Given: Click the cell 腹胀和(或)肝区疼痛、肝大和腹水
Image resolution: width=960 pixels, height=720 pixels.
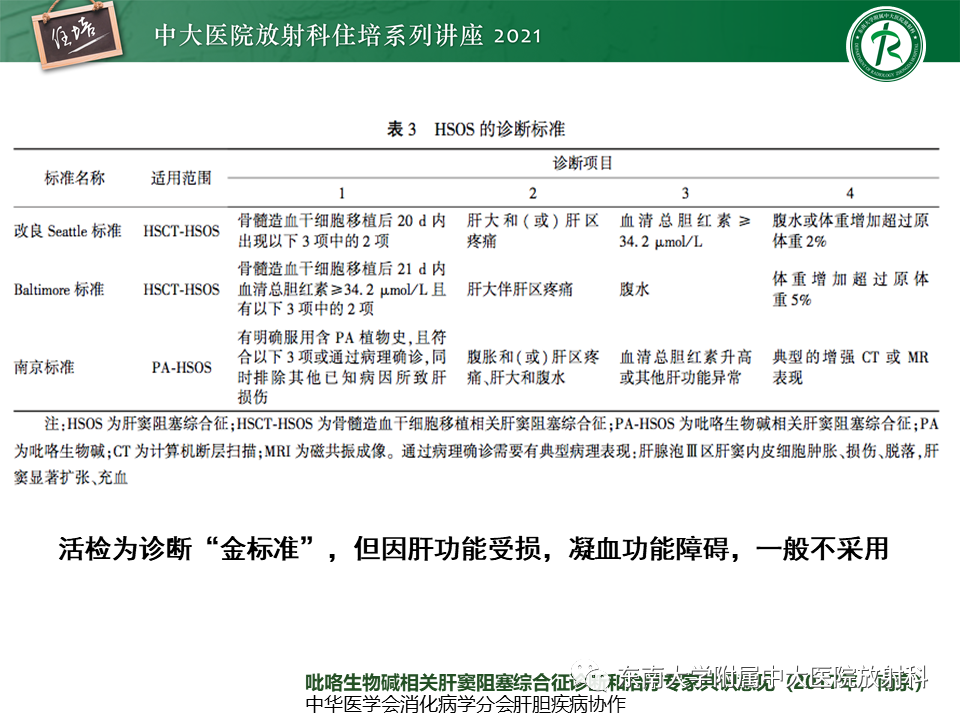Looking at the screenshot, I should 533,367.
